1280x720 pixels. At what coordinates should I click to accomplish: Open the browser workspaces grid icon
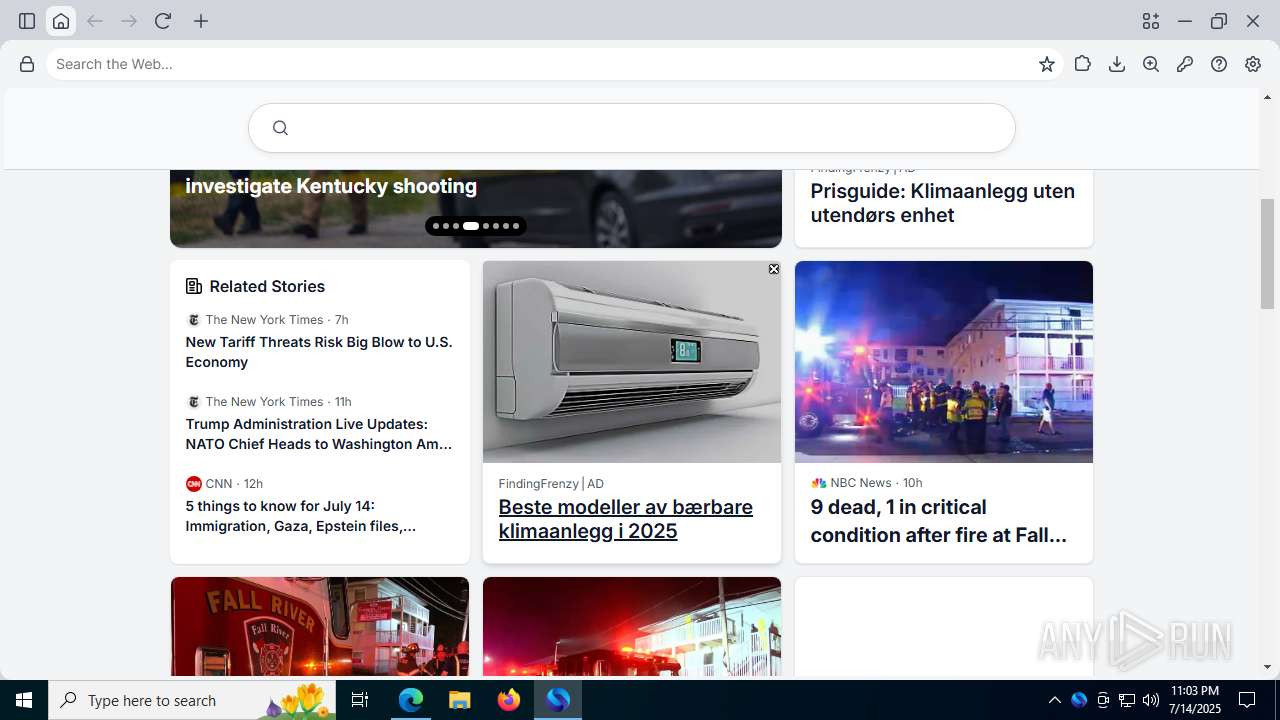pyautogui.click(x=1151, y=21)
